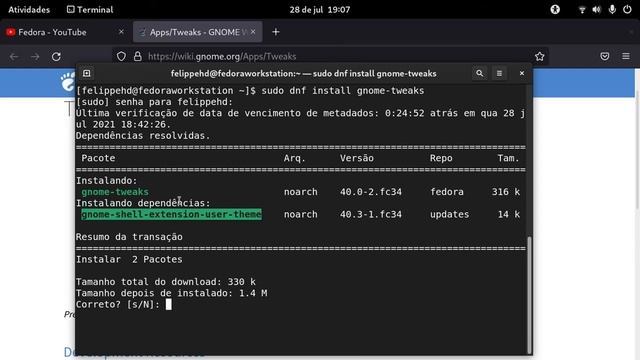Image resolution: width=640 pixels, height=360 pixels.
Task: Click the 'fedora' repo text
Action: (x=447, y=192)
